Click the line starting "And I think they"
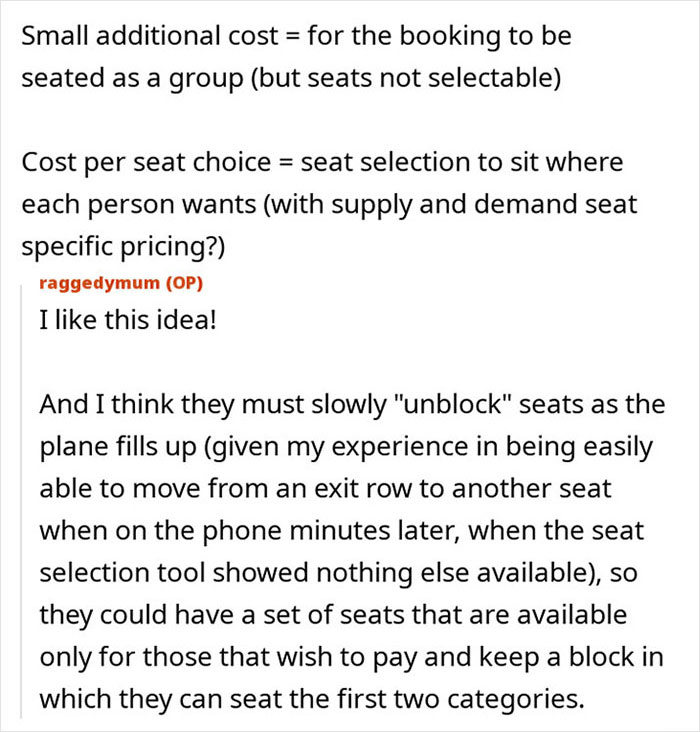The height and width of the screenshot is (732, 700). click(x=352, y=404)
